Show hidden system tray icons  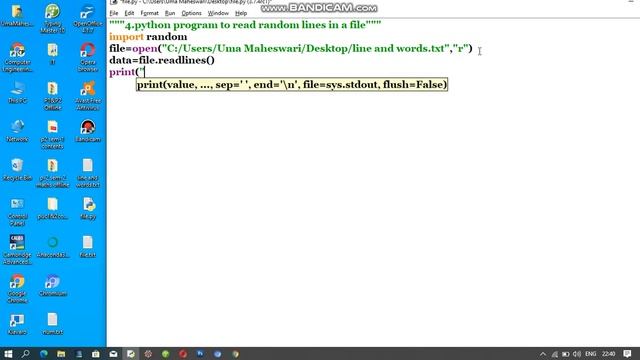[x=543, y=354]
